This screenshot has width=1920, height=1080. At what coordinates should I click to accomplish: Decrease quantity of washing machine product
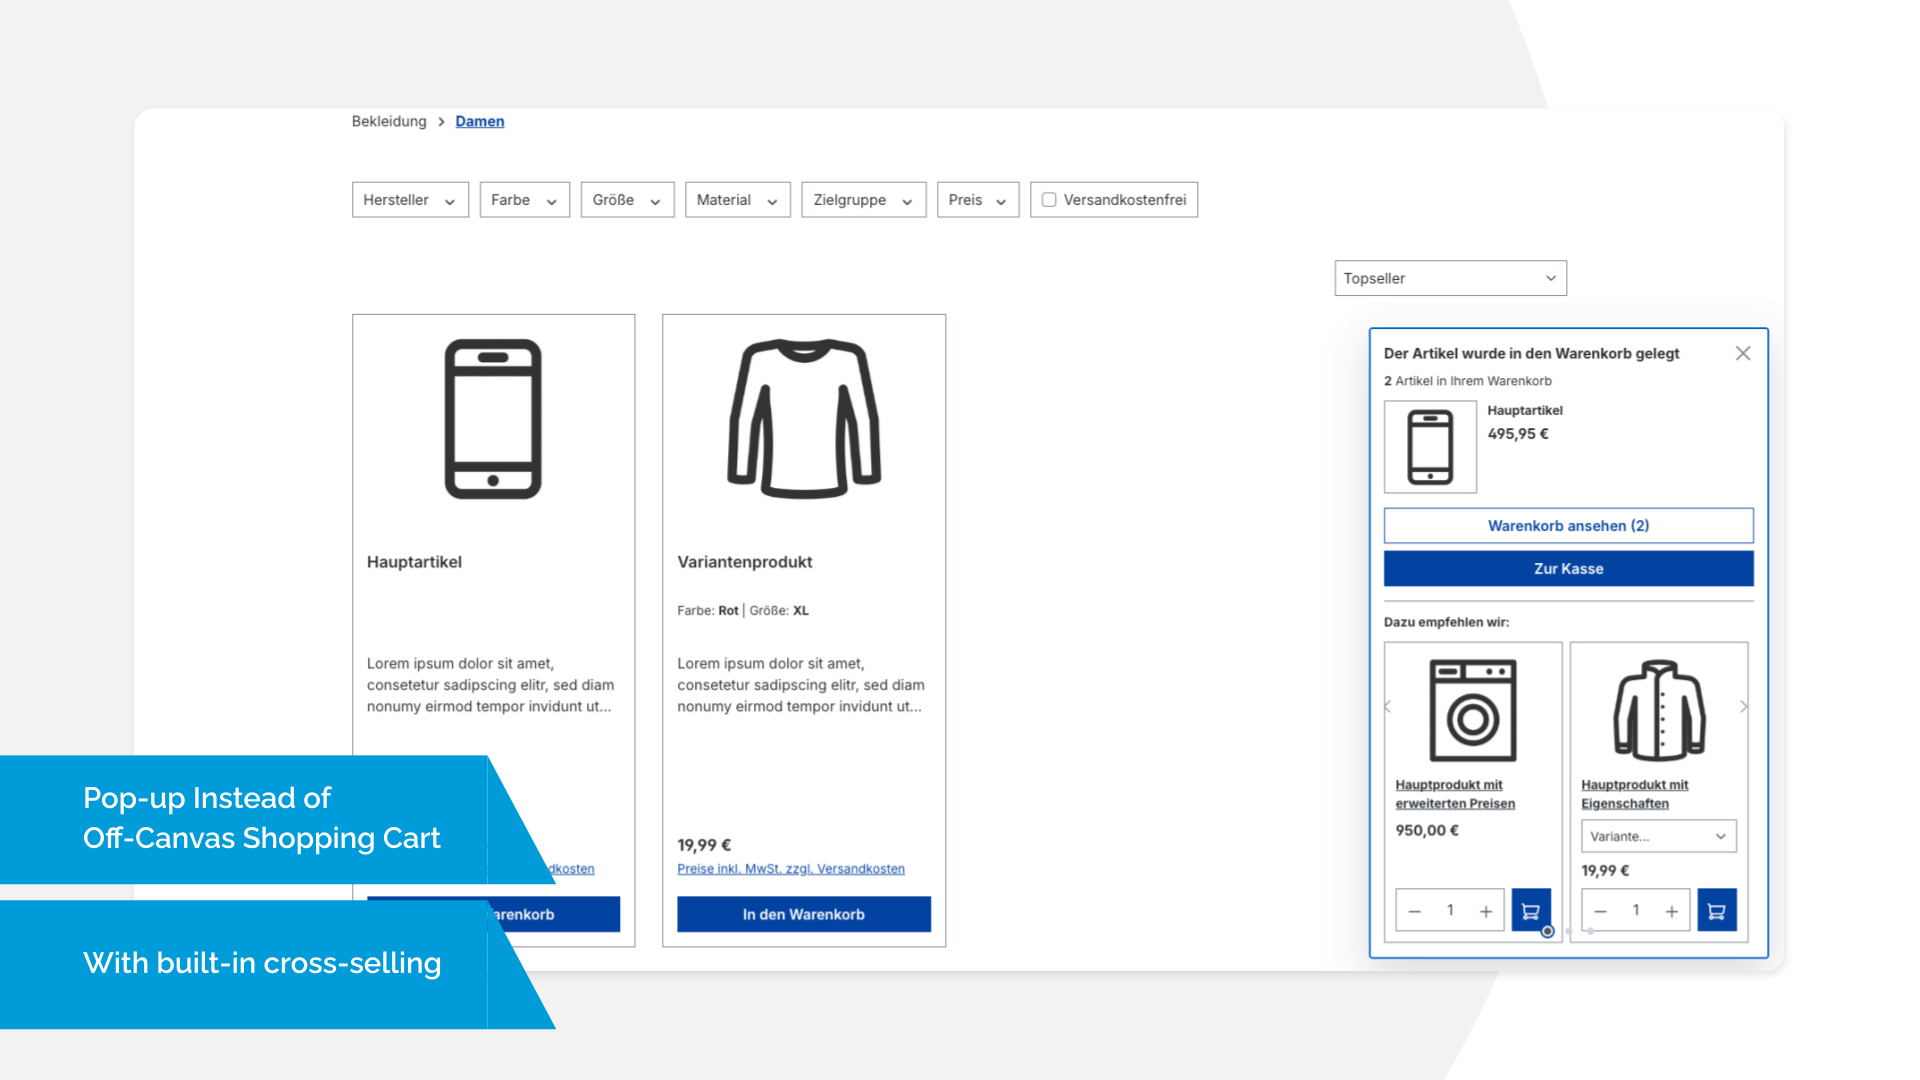[x=1414, y=911]
